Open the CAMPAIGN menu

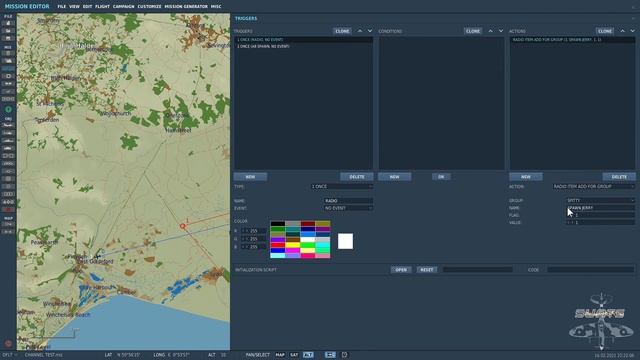[x=124, y=7]
